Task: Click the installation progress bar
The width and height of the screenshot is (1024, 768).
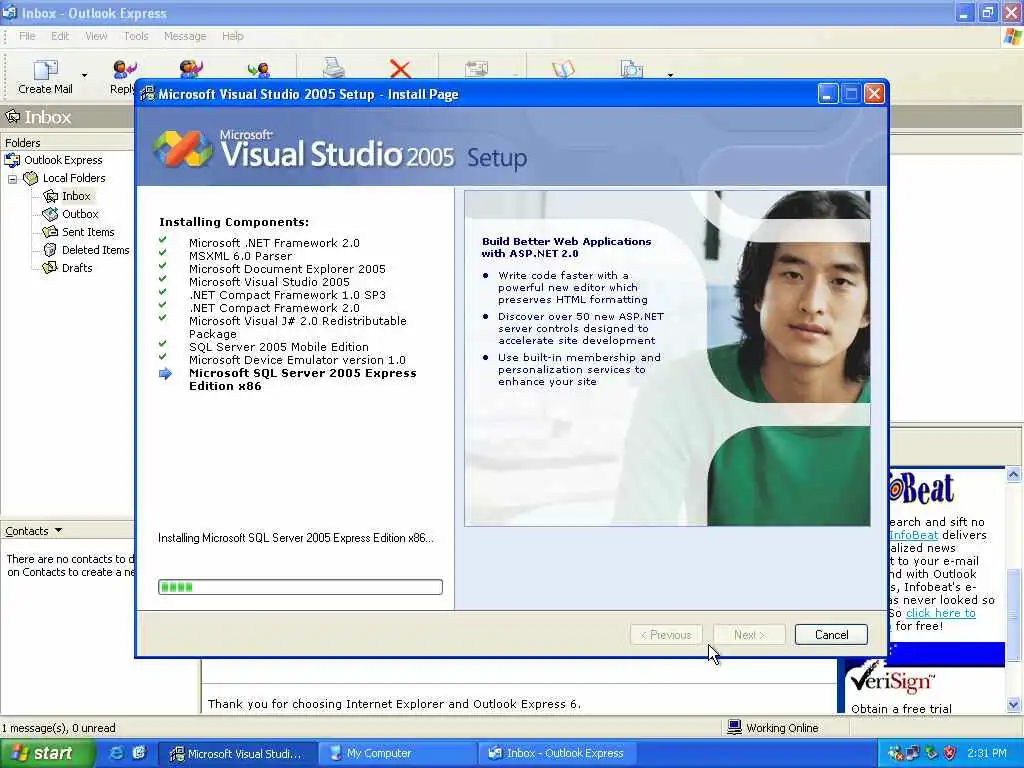Action: pos(300,587)
